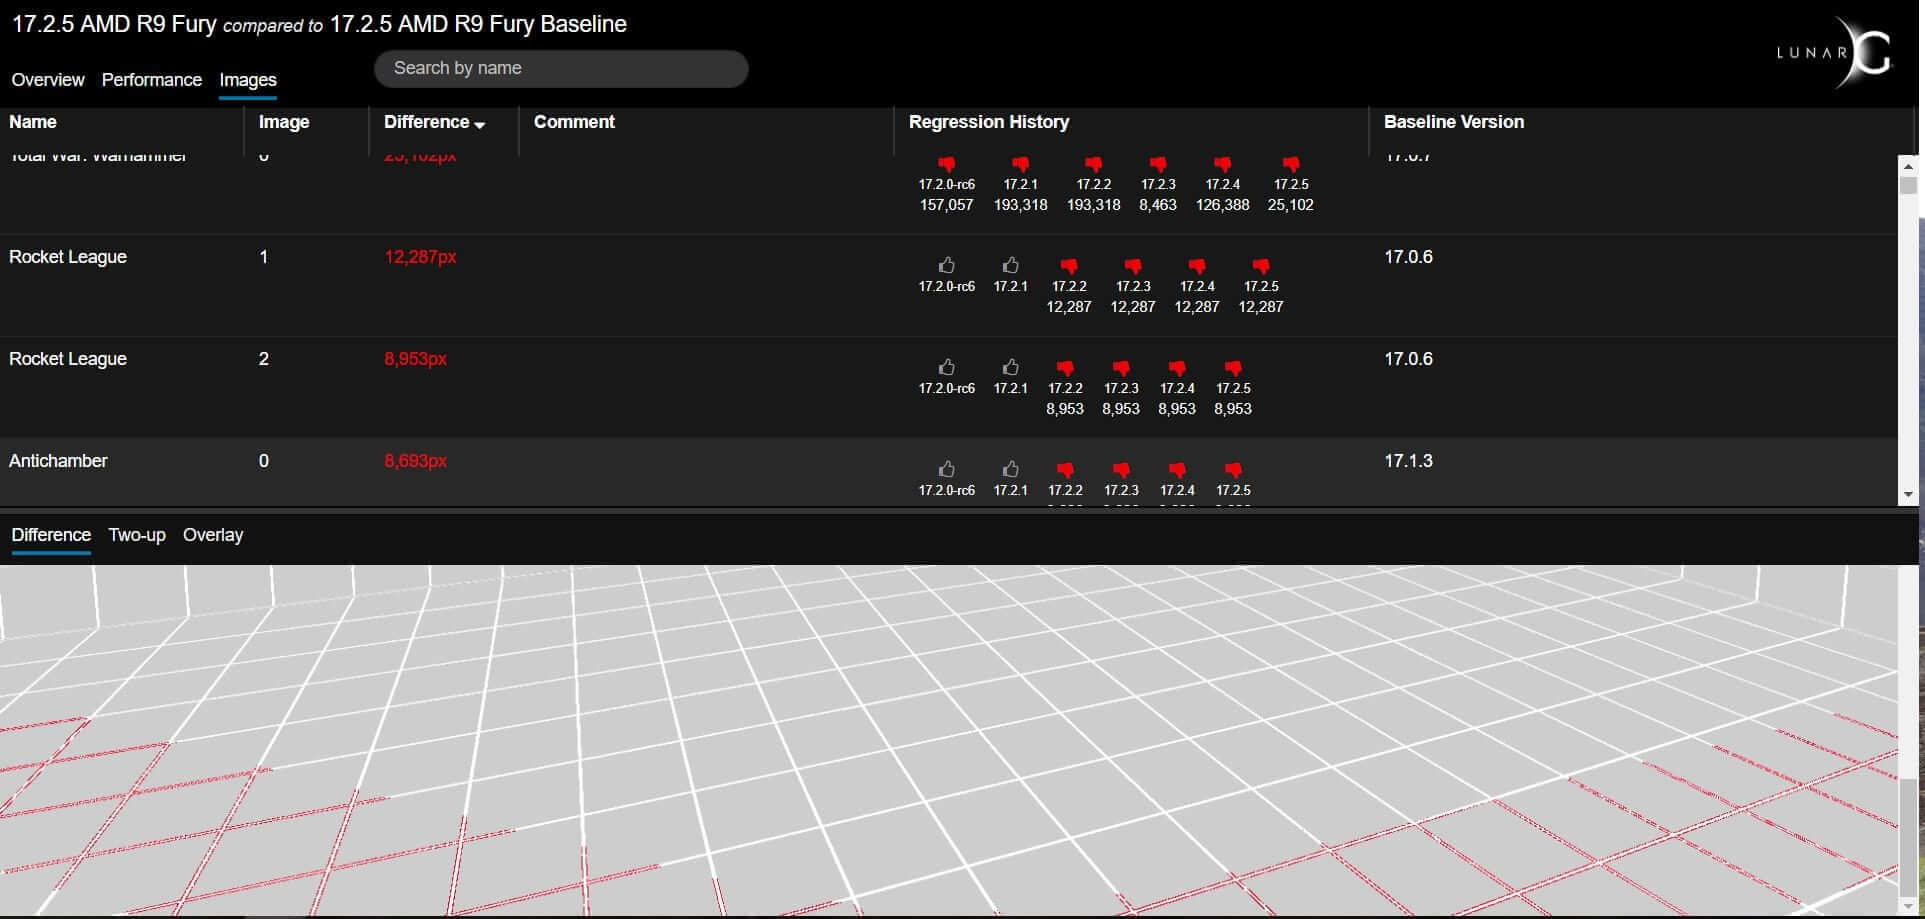The image size is (1925, 919).
Task: Select the Overlay comparison view
Action: (213, 535)
